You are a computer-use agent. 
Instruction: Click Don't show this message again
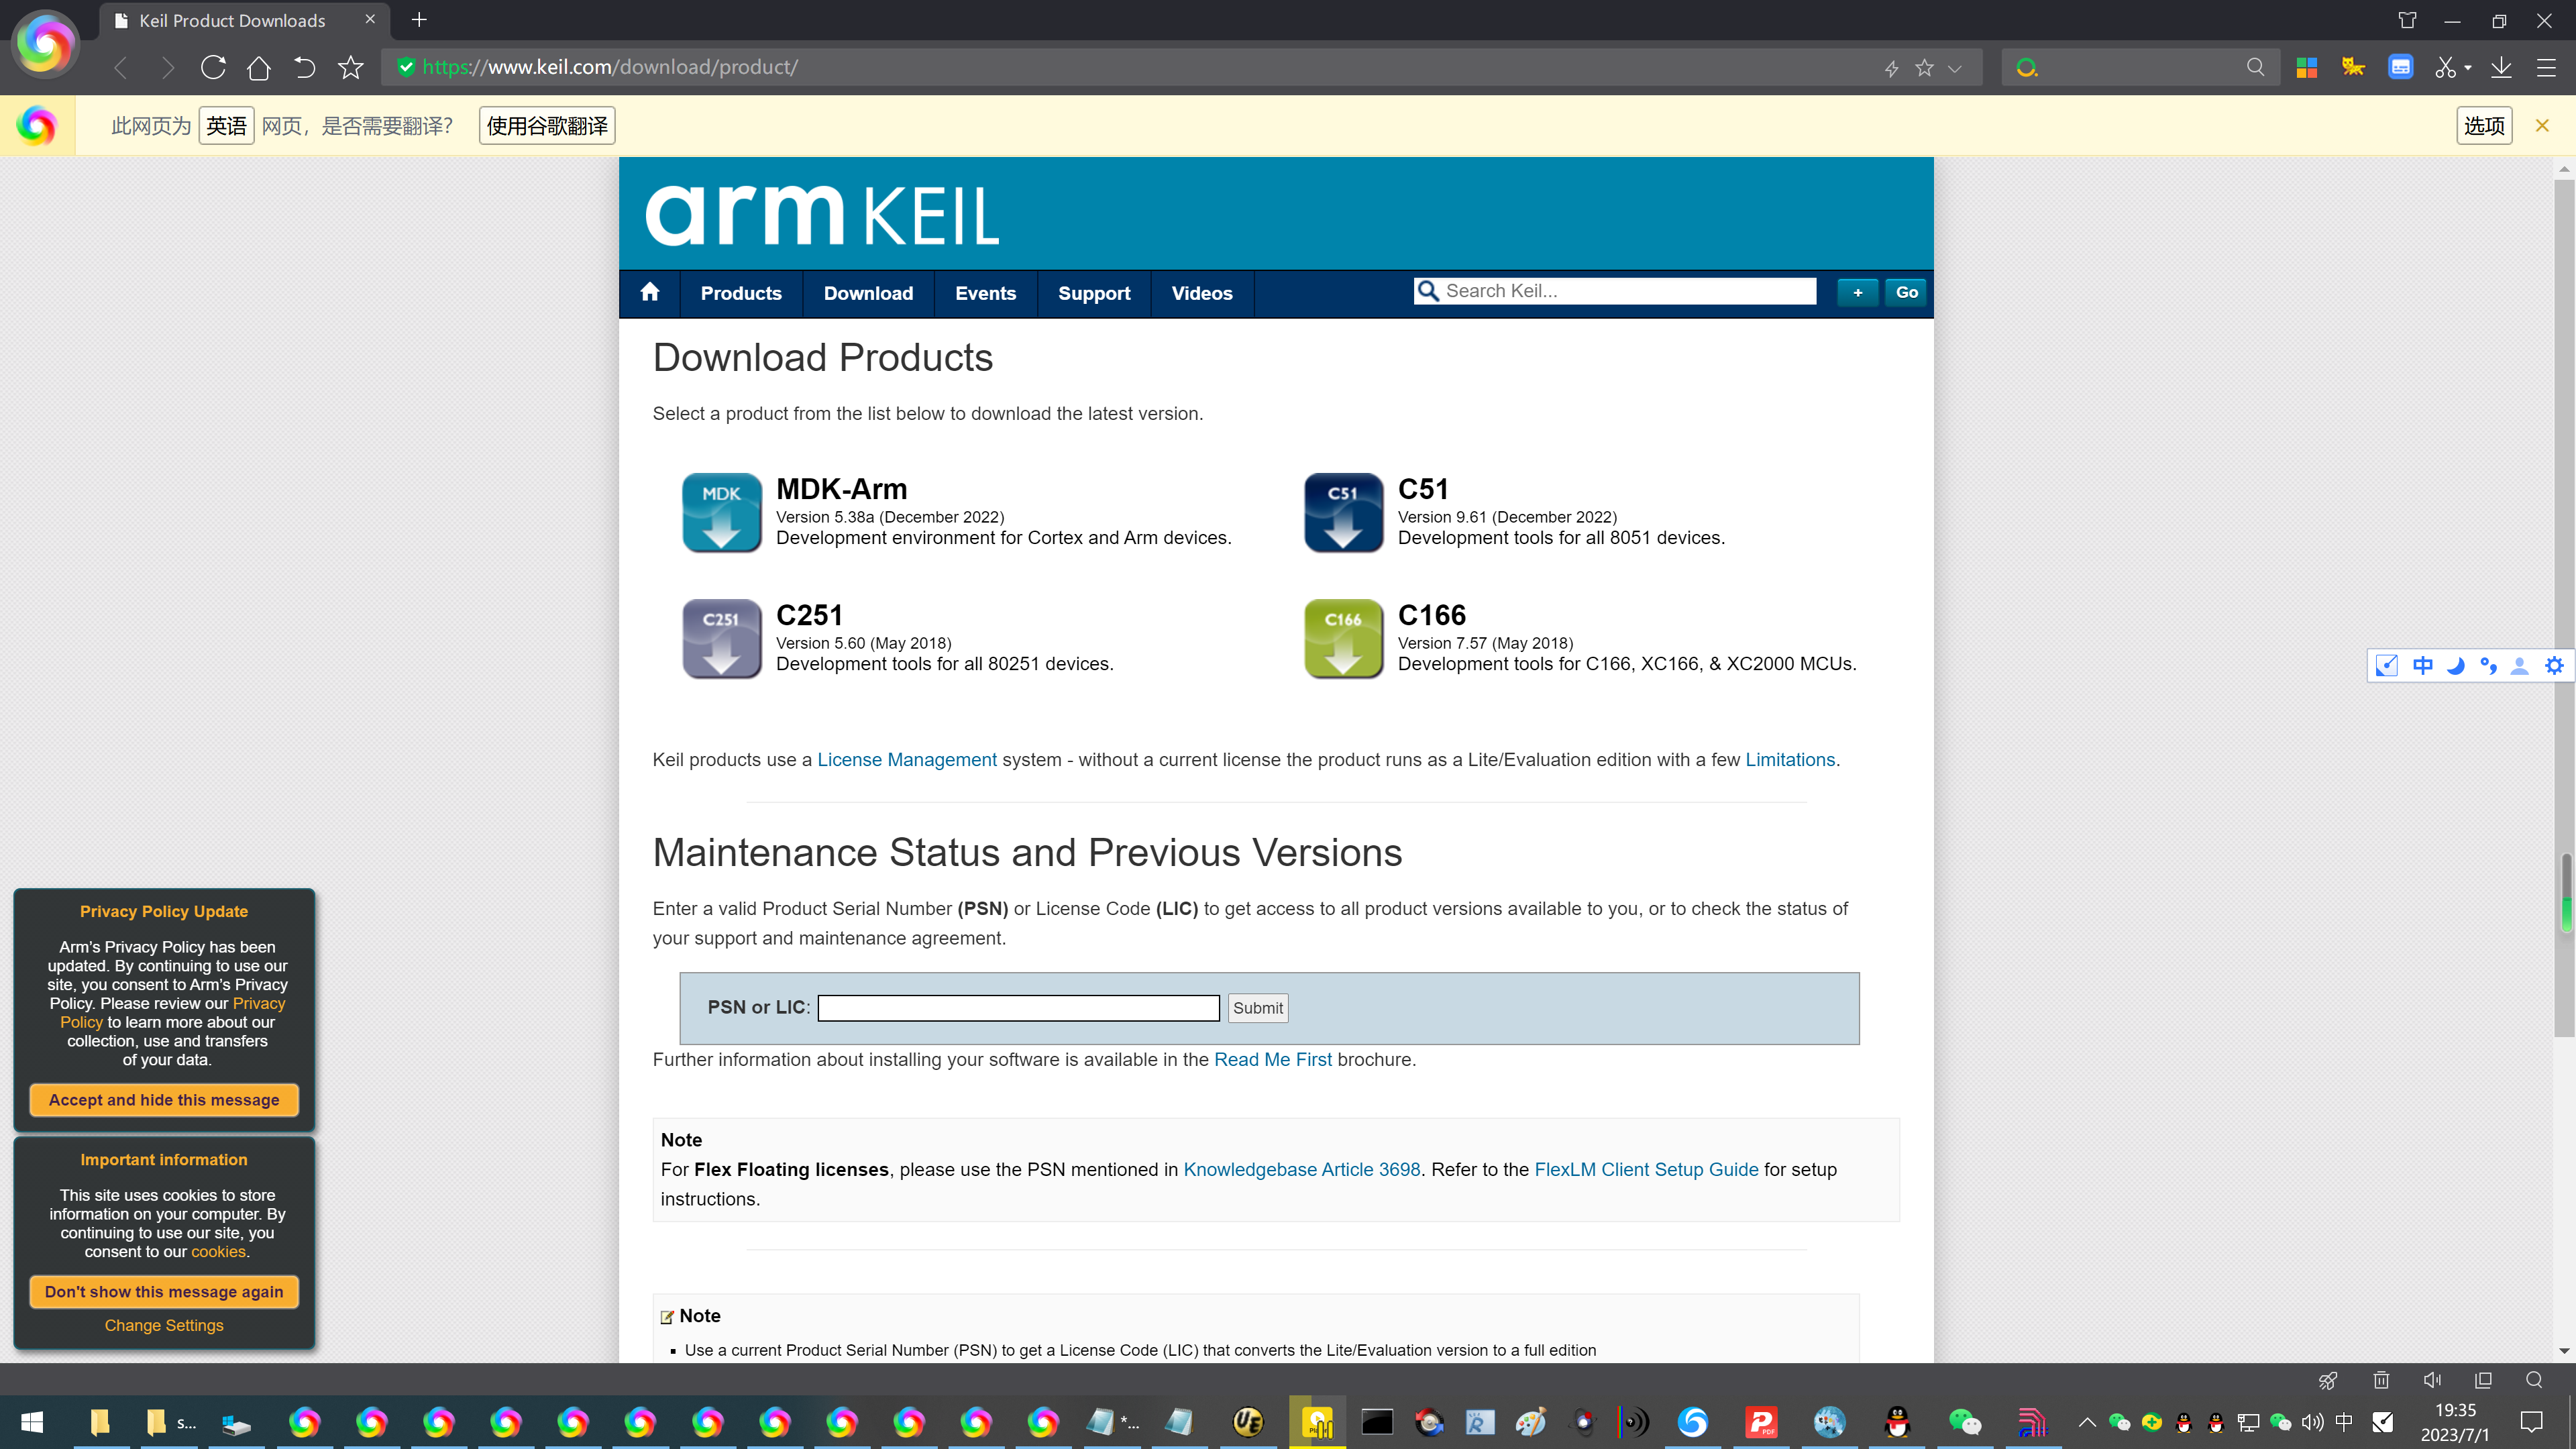pyautogui.click(x=164, y=1292)
